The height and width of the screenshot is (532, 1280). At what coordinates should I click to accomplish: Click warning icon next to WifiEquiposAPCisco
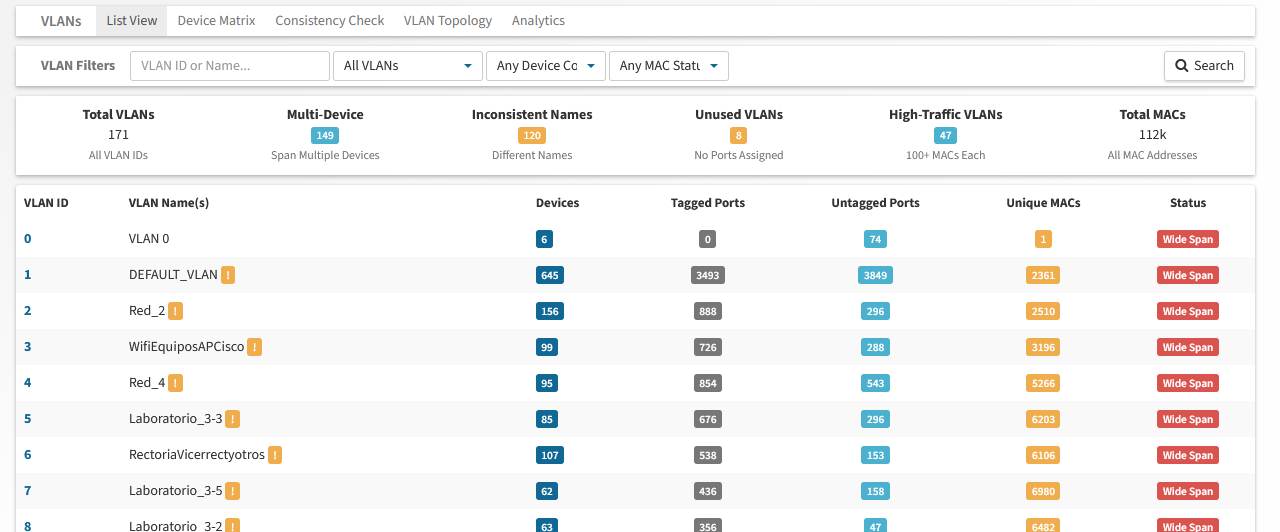click(255, 347)
